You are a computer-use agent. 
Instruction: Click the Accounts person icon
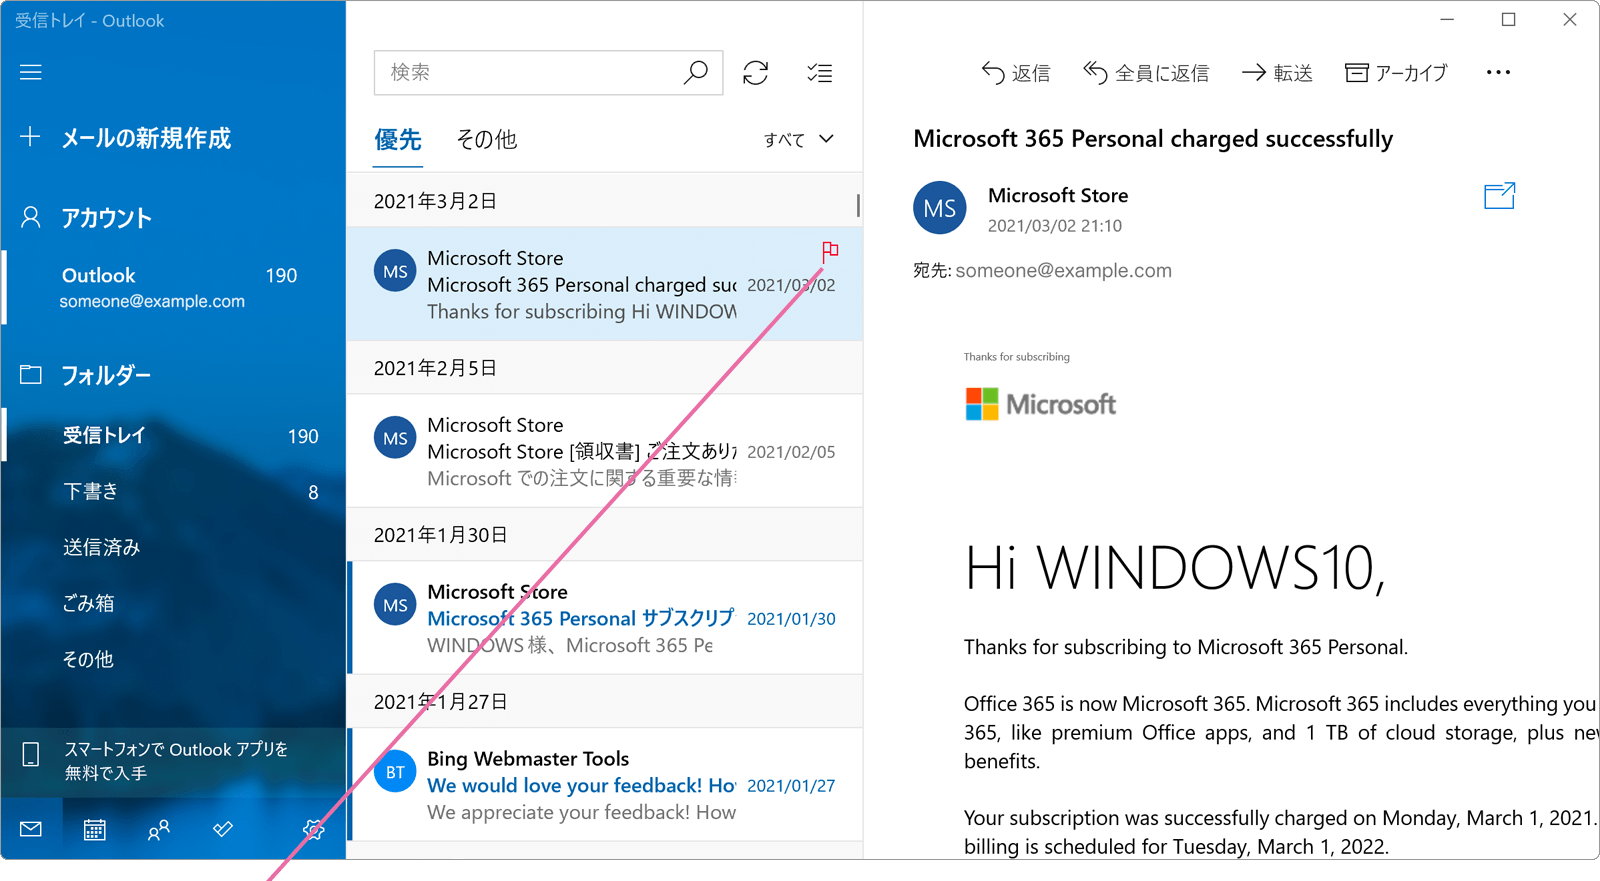tap(31, 217)
